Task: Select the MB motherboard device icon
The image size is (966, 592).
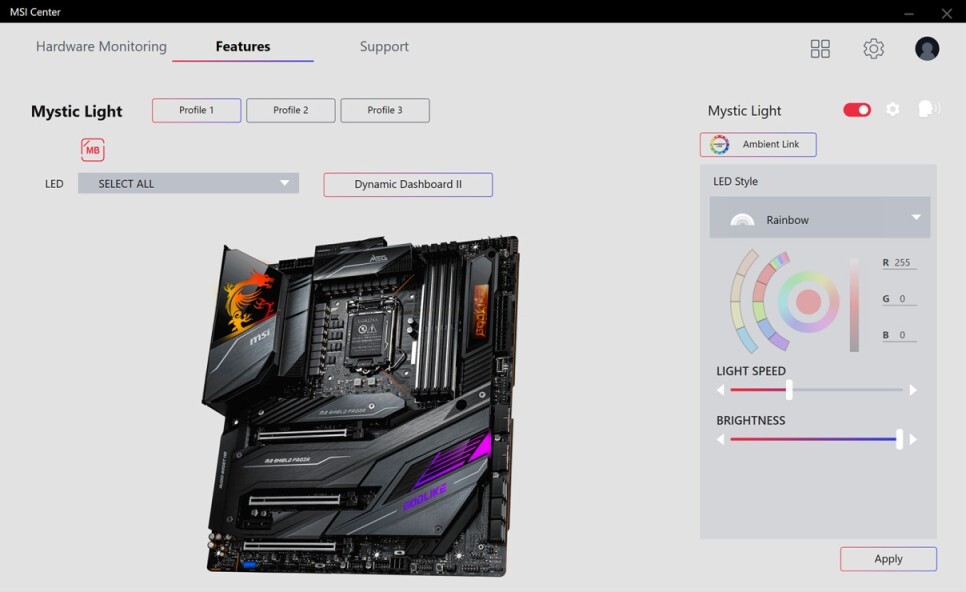Action: [92, 150]
